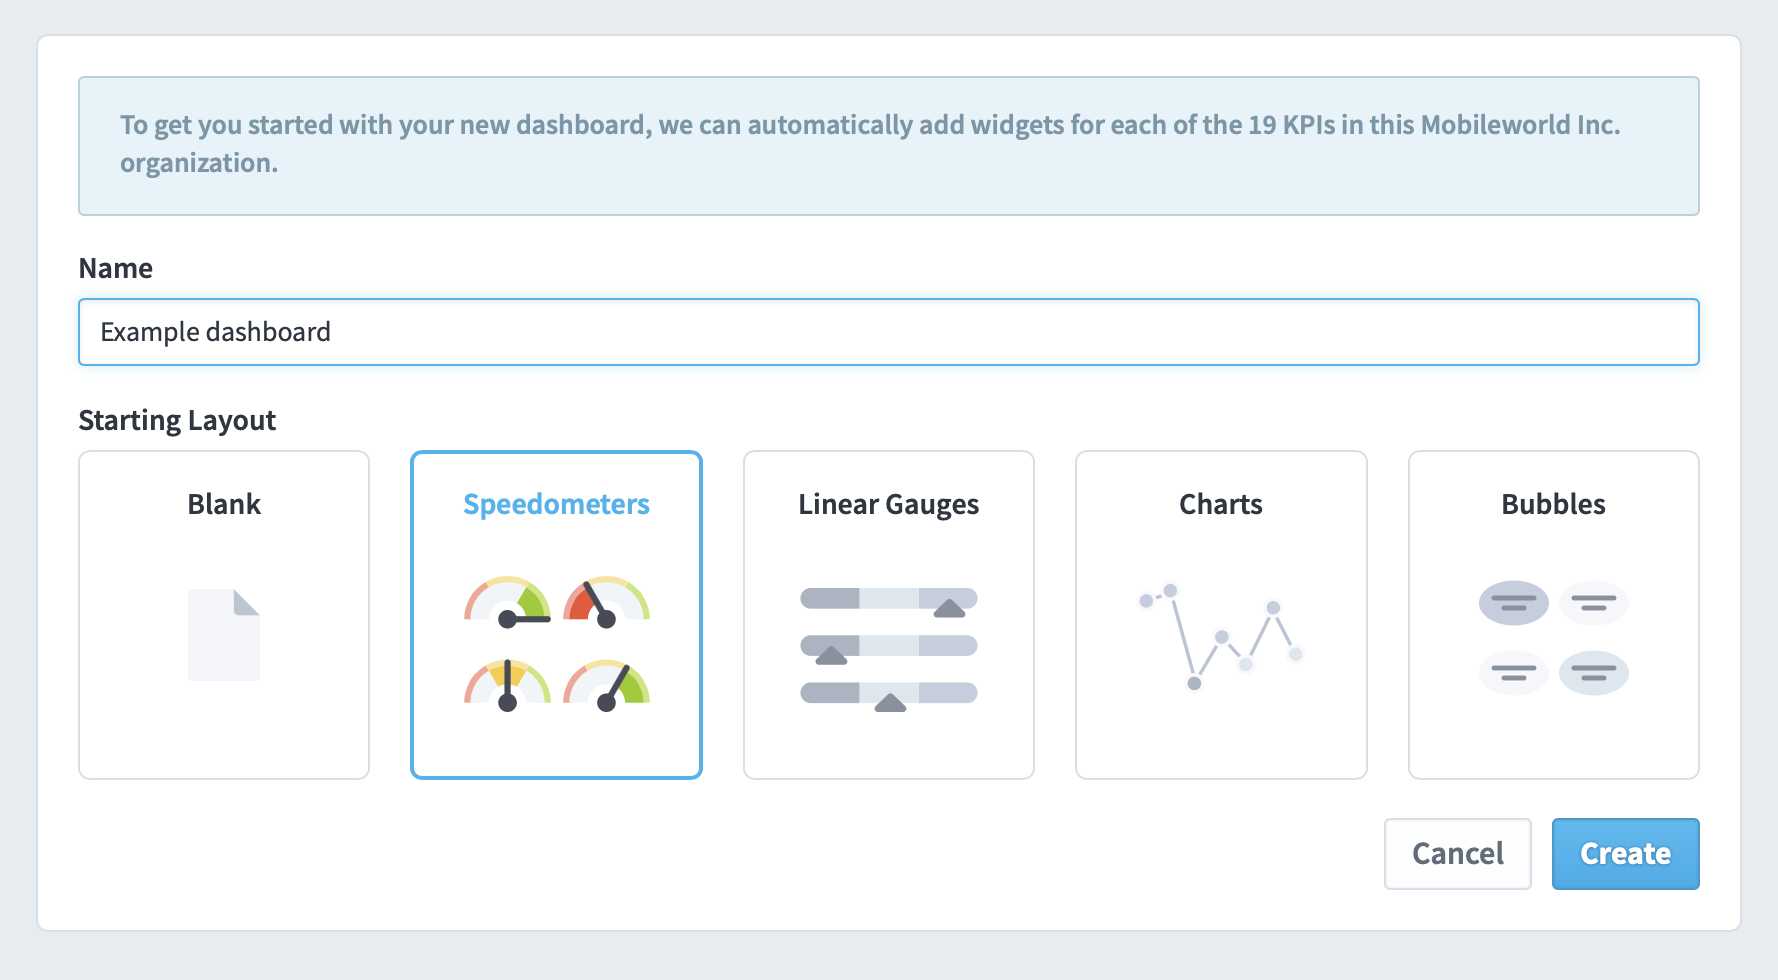This screenshot has width=1778, height=980.
Task: Click the bottom linear gauge bar
Action: coord(889,692)
